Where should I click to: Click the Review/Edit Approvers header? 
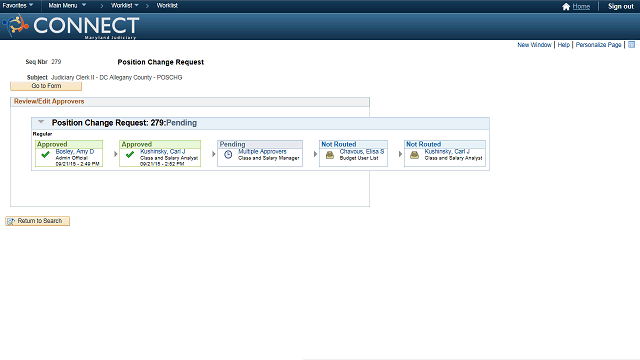(49, 101)
